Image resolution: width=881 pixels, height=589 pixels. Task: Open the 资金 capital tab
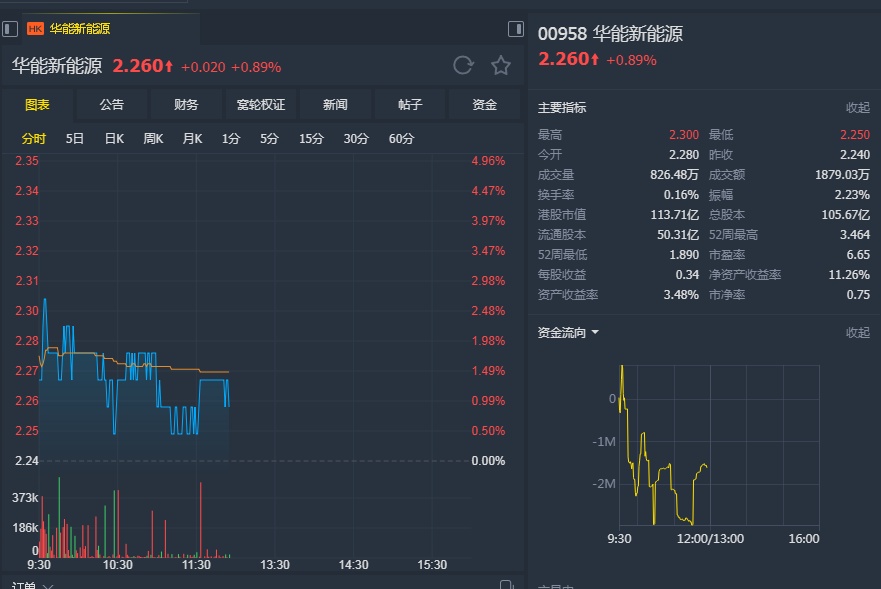pos(484,105)
